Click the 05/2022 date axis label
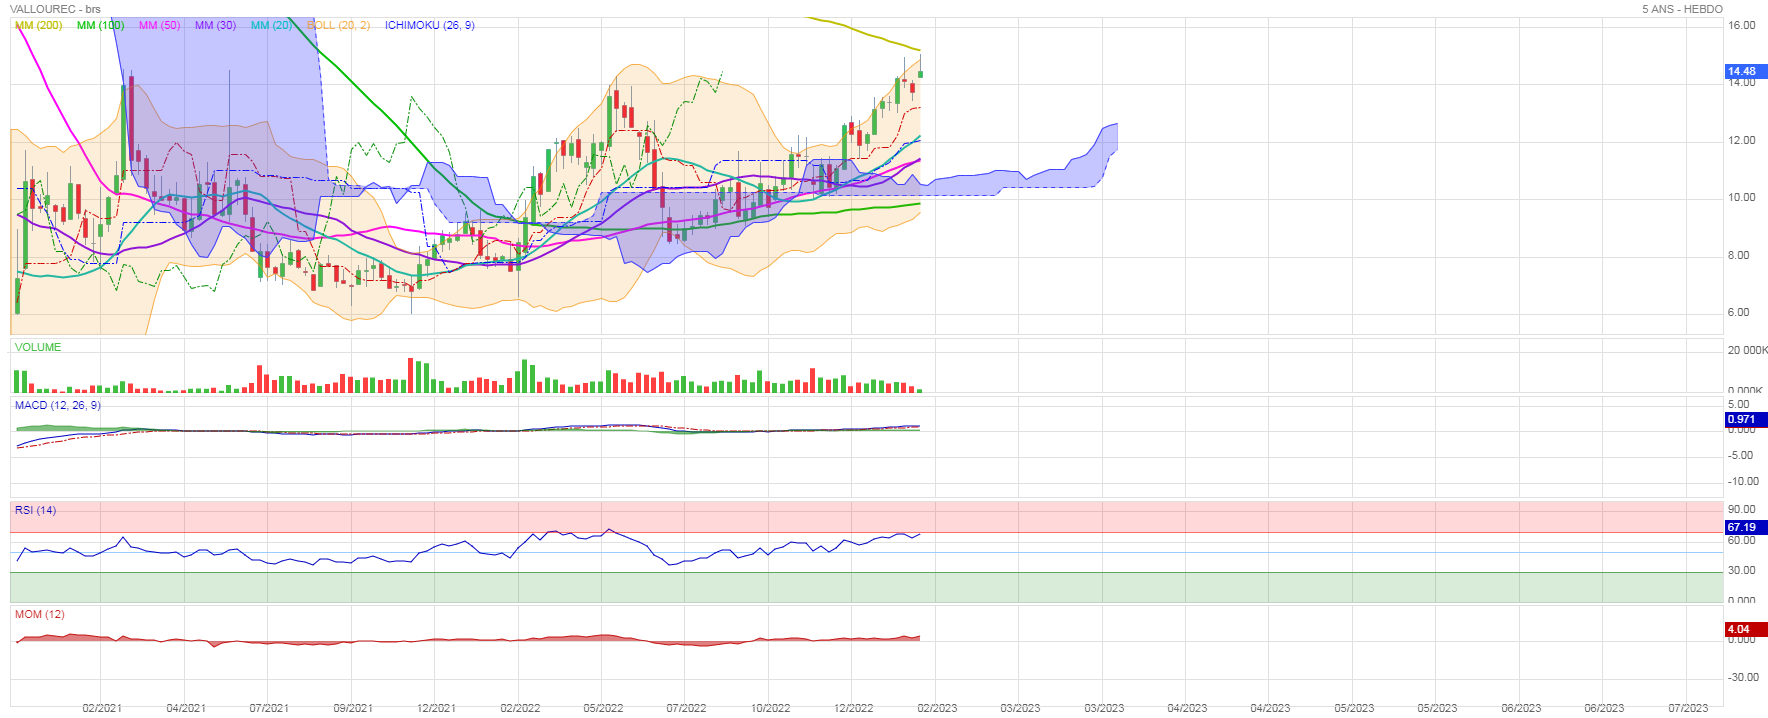This screenshot has width=1768, height=718. click(603, 708)
